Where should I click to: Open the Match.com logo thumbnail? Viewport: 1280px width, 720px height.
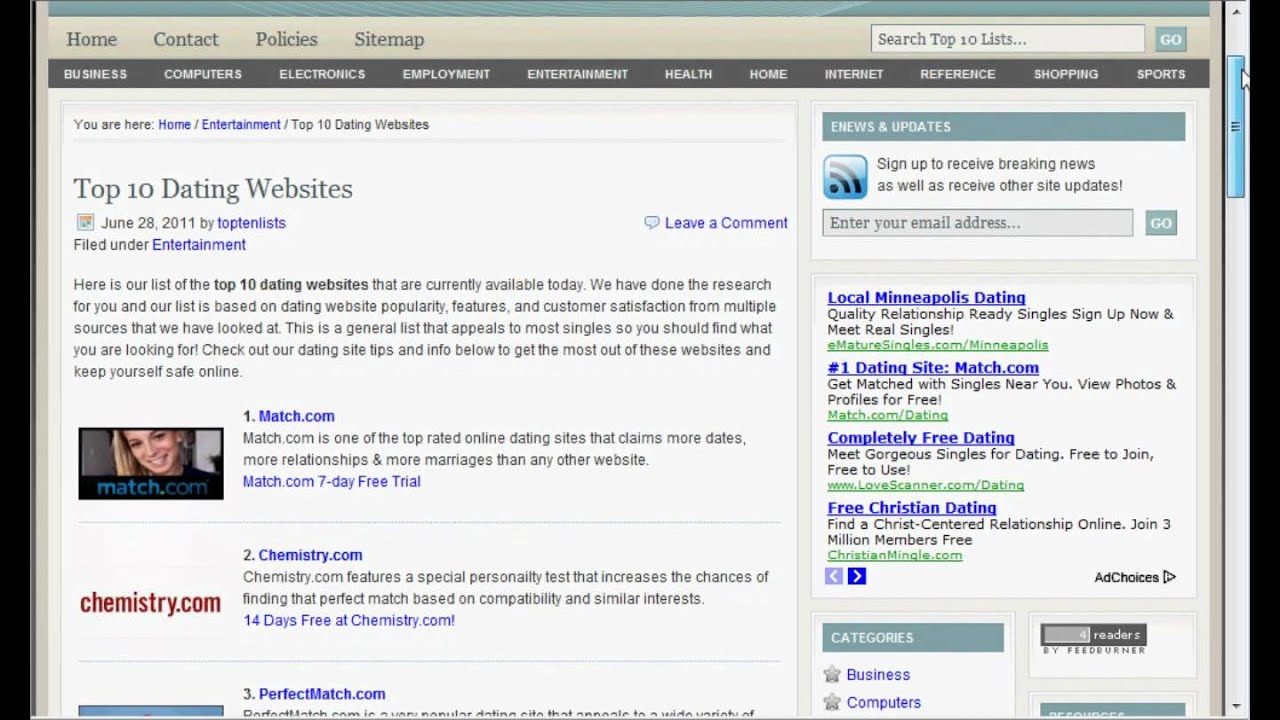[151, 464]
